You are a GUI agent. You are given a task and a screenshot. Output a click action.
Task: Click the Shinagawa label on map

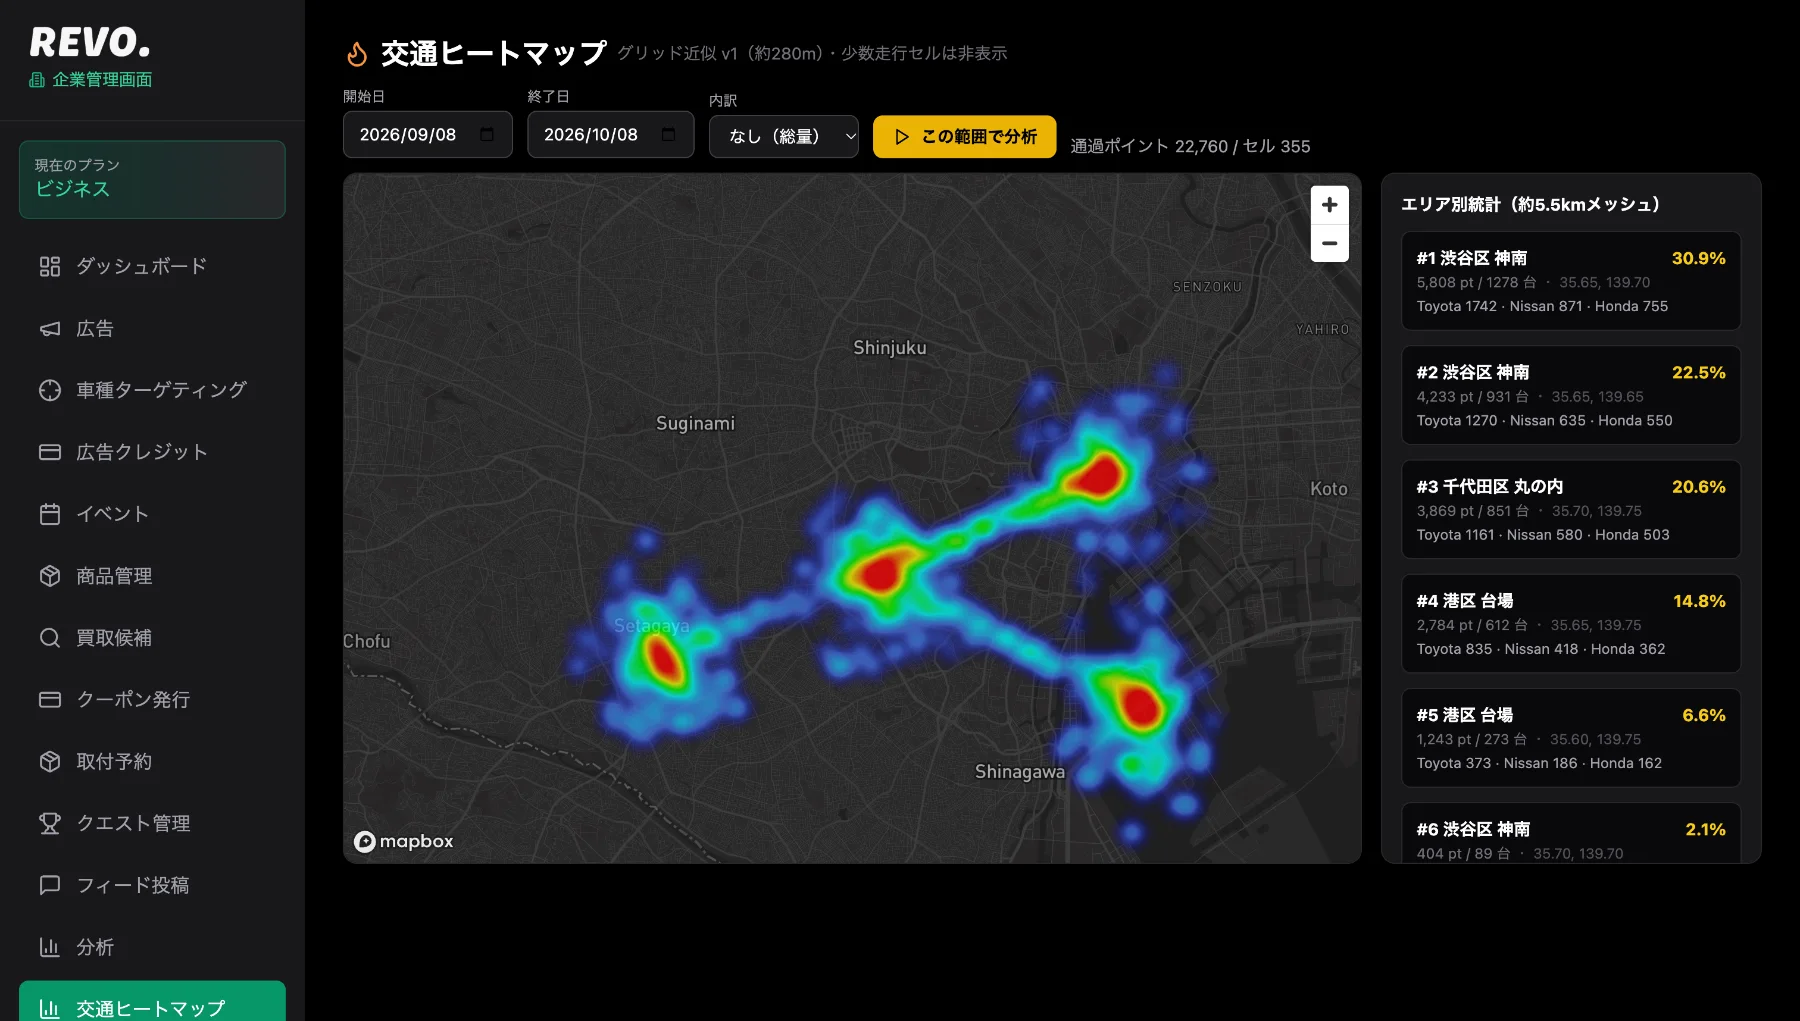coord(1020,772)
